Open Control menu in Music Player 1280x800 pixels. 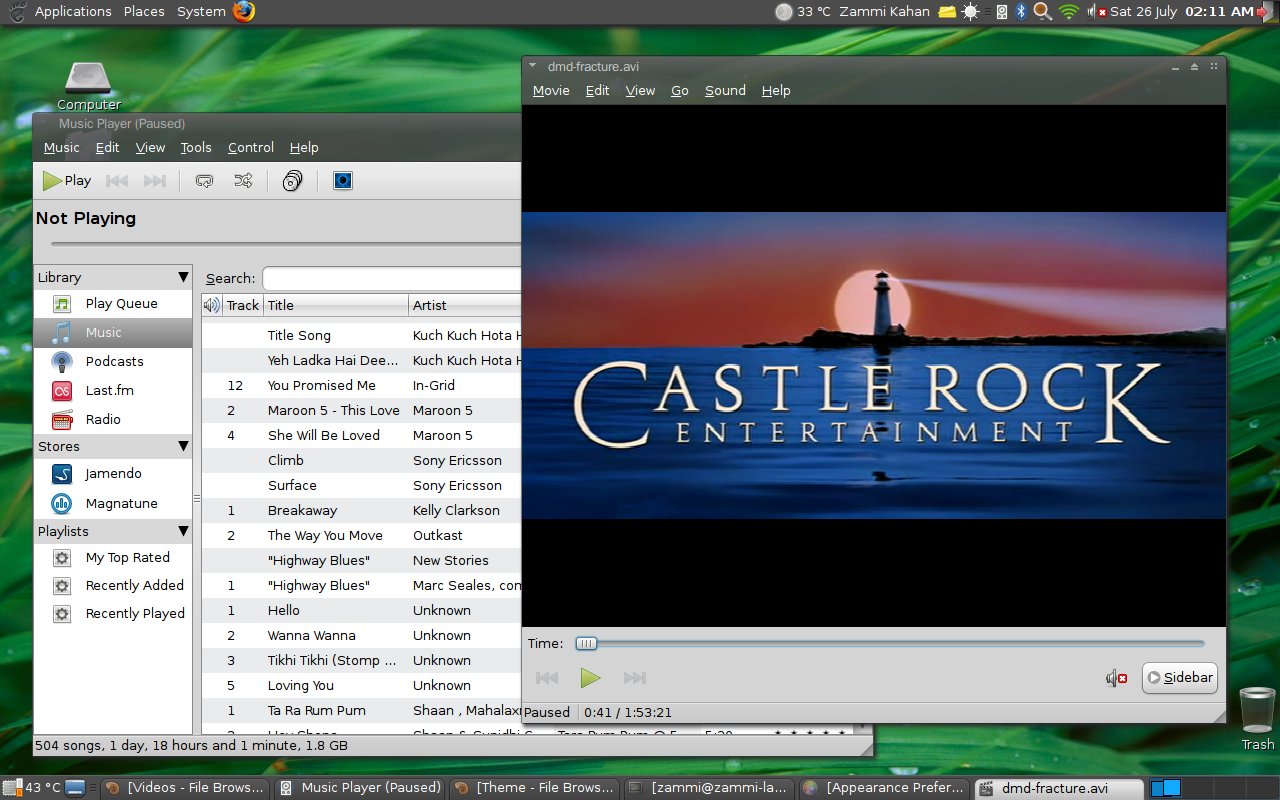click(251, 147)
